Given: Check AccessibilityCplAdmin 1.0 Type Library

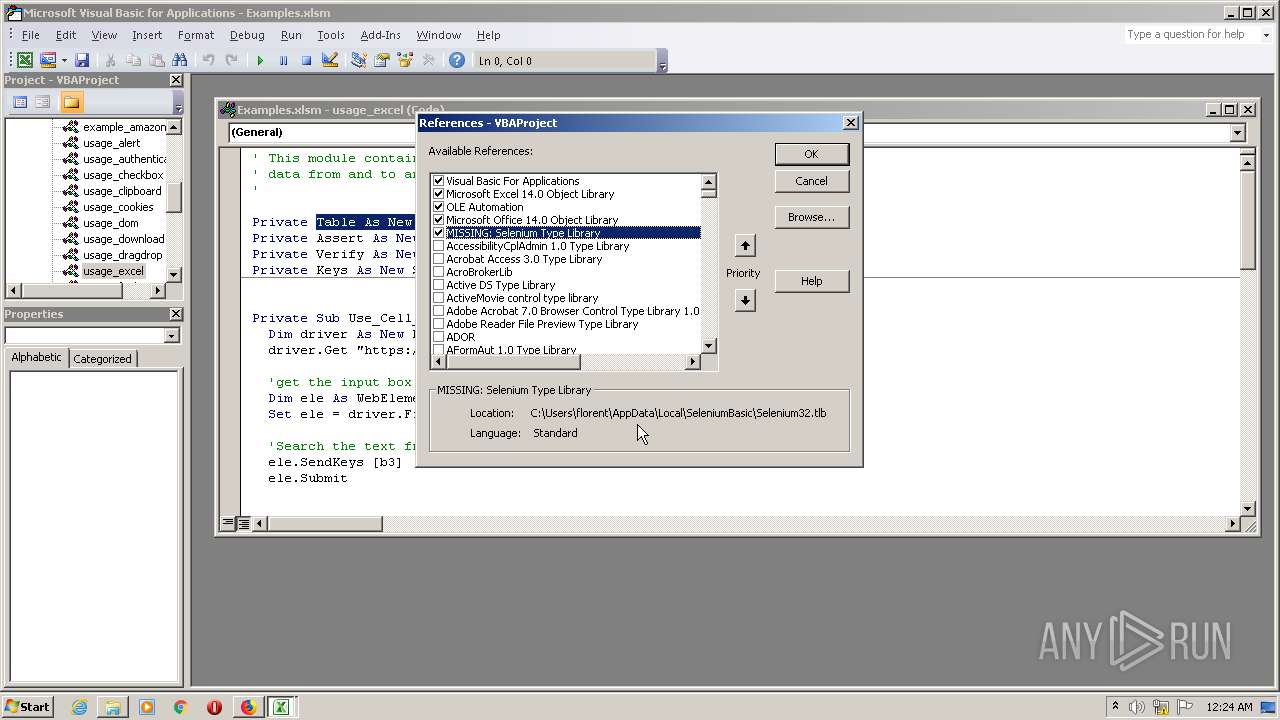Looking at the screenshot, I should tap(438, 246).
